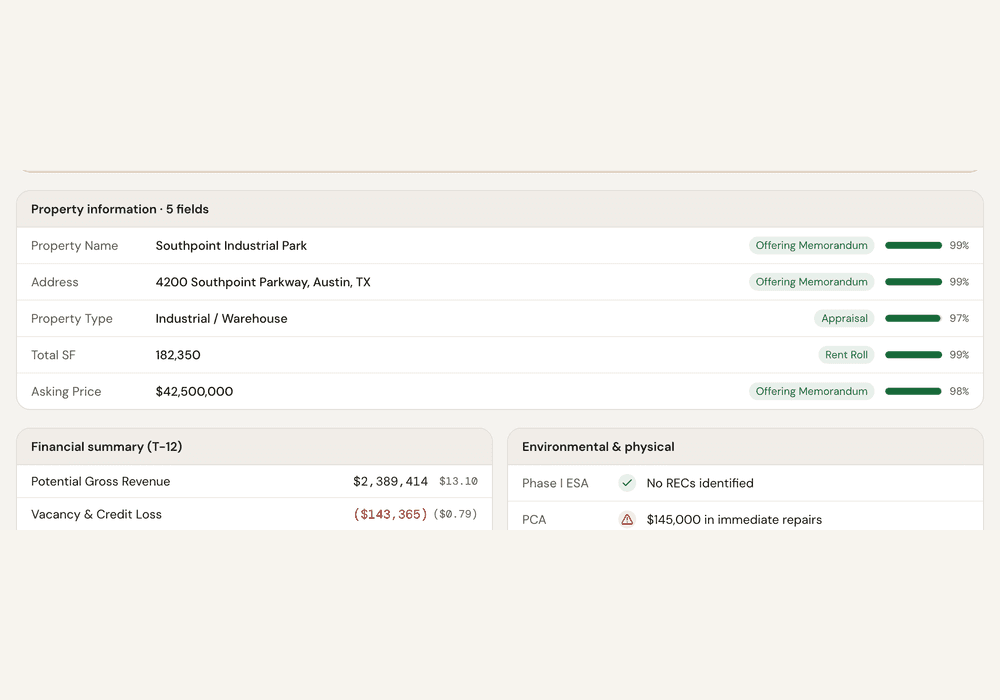Screen dimensions: 1000x700
Task: Select the value Southpoint Industrial Park
Action: pos(231,245)
